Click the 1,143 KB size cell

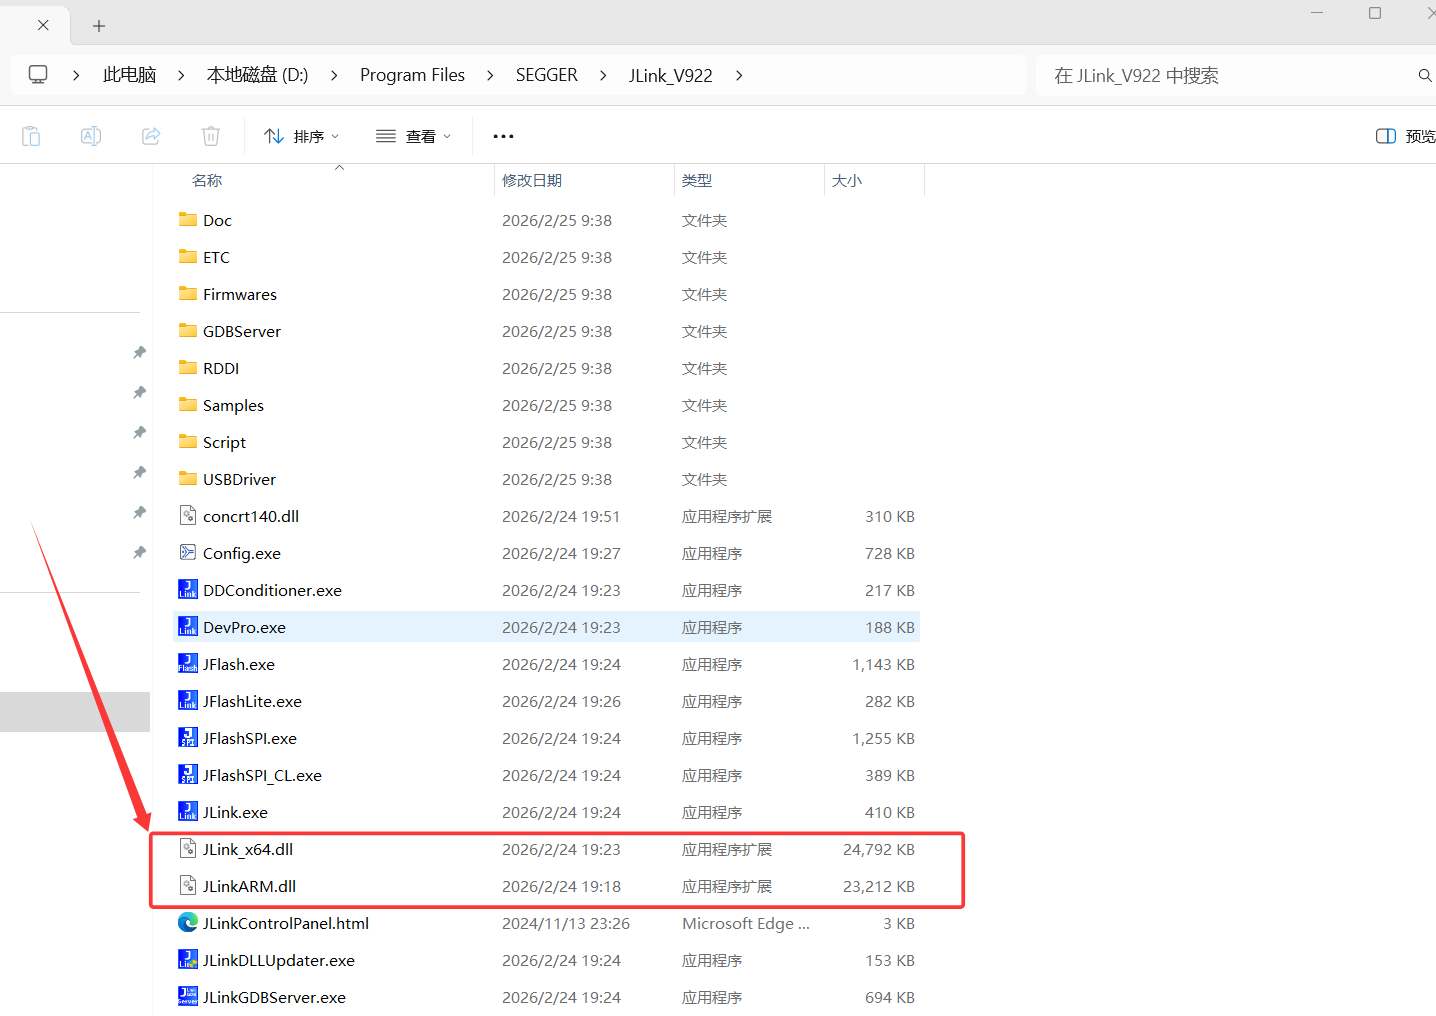pyautogui.click(x=883, y=664)
